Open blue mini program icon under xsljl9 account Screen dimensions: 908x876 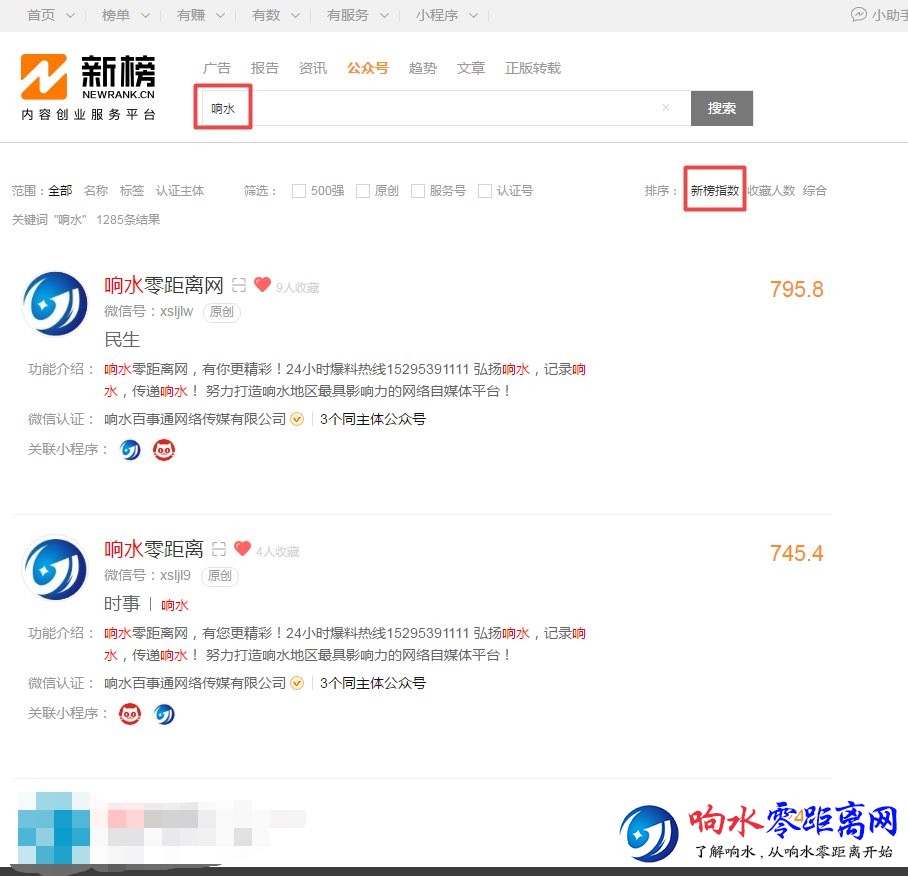(x=164, y=714)
